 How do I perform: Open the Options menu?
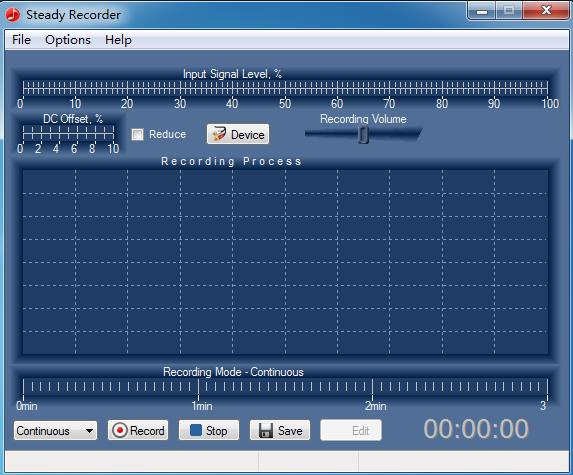tap(68, 39)
